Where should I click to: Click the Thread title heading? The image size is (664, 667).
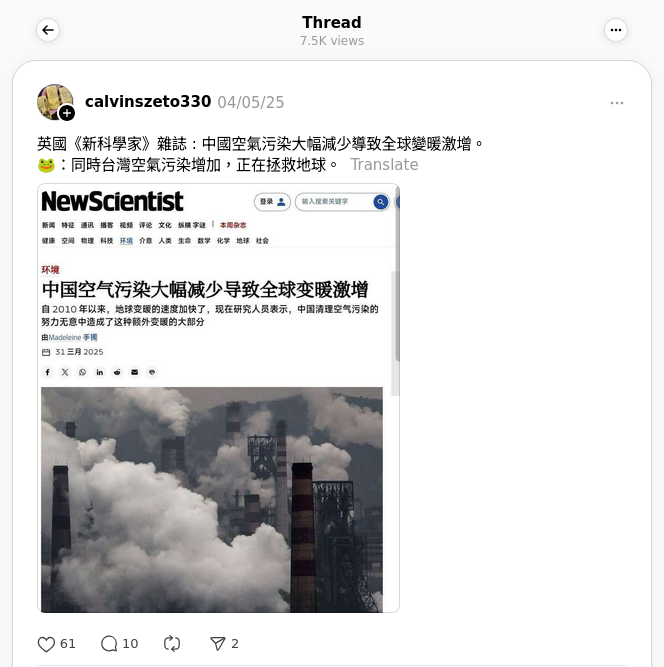tap(332, 23)
